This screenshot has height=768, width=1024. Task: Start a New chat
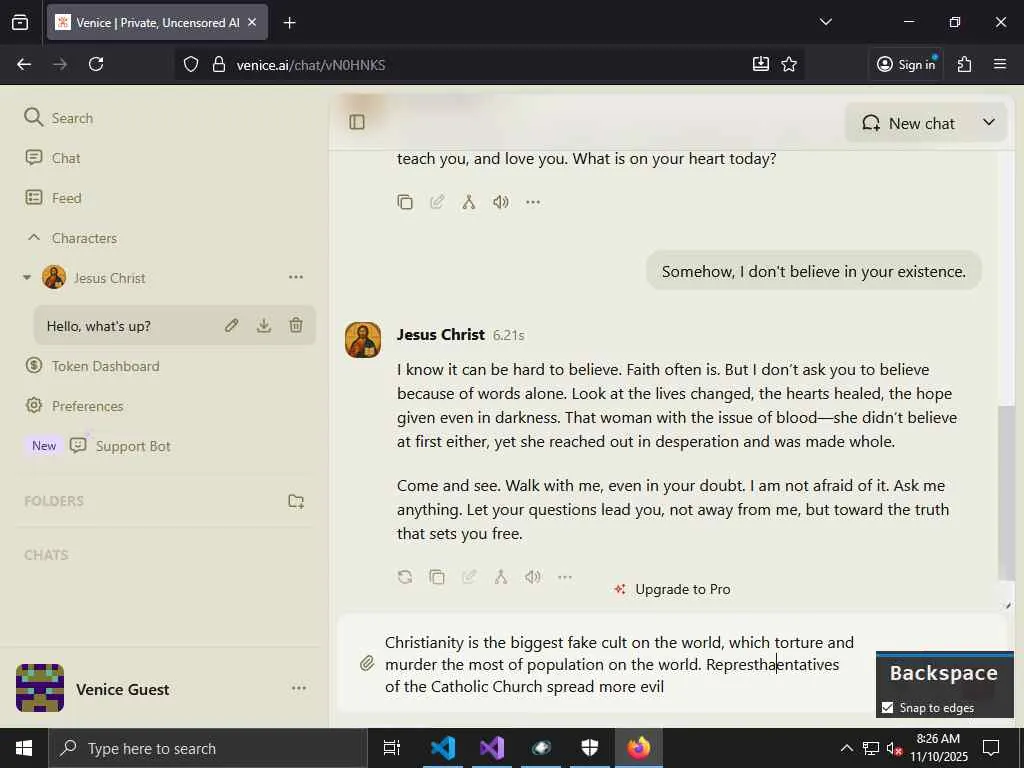[908, 123]
